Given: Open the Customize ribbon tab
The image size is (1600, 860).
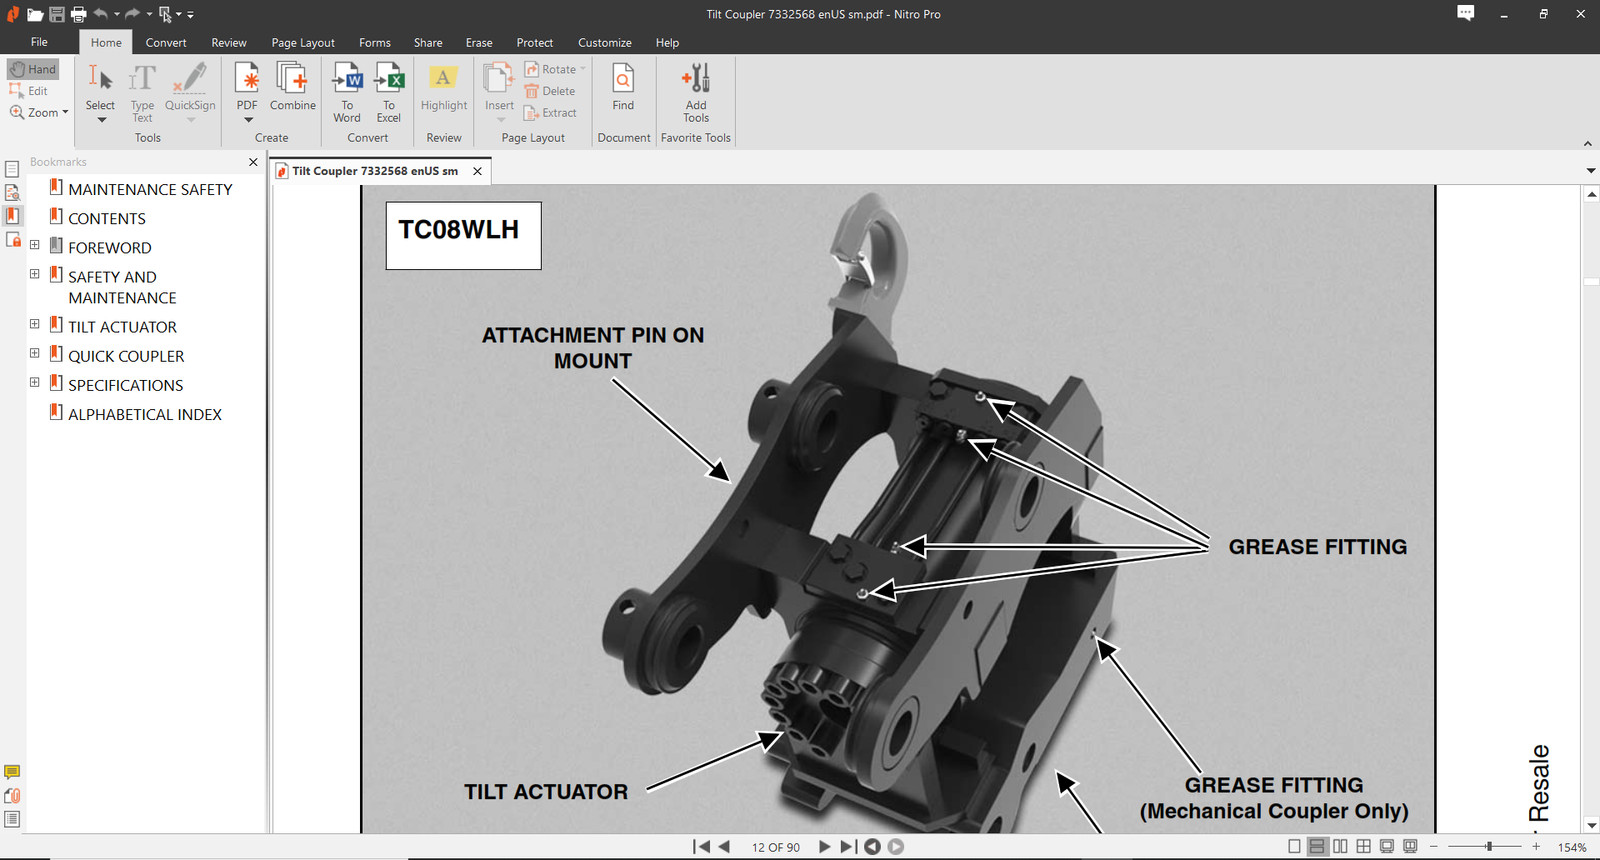Looking at the screenshot, I should (605, 43).
